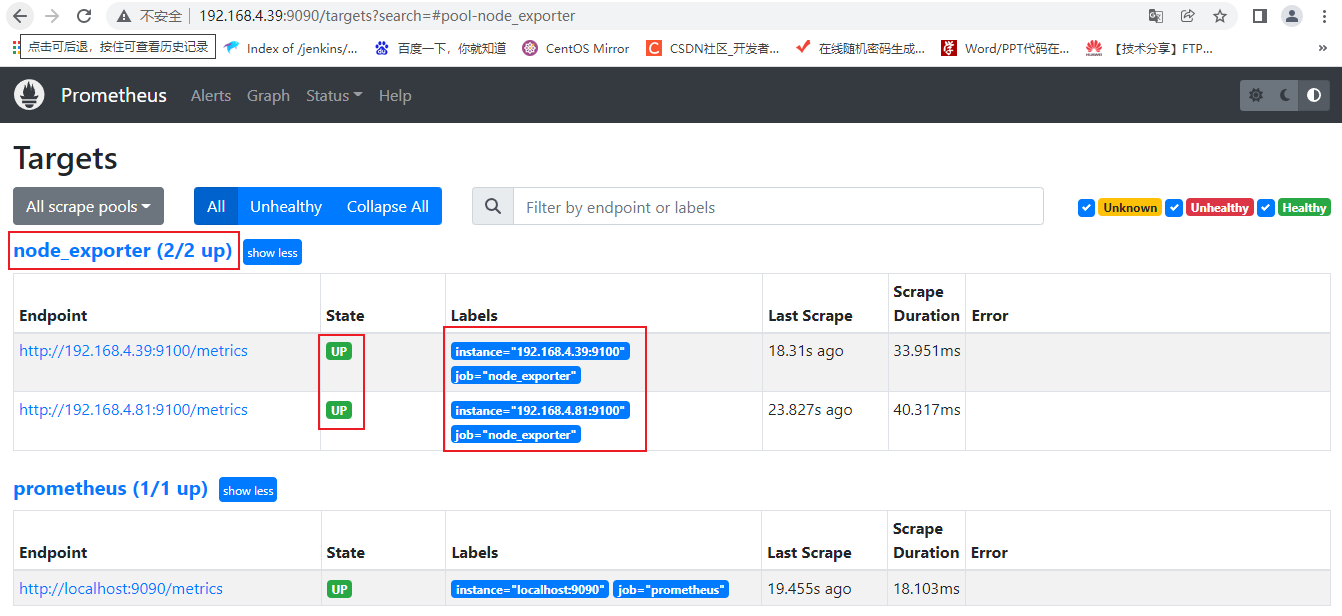The width and height of the screenshot is (1342, 616).
Task: Click the share page icon
Action: [1188, 16]
